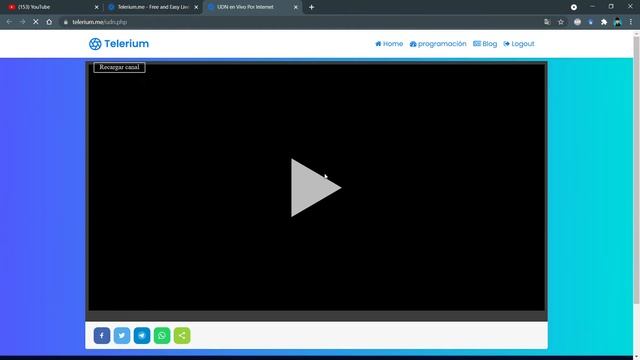640x360 pixels.
Task: Open the programación nav link
Action: coord(438,44)
